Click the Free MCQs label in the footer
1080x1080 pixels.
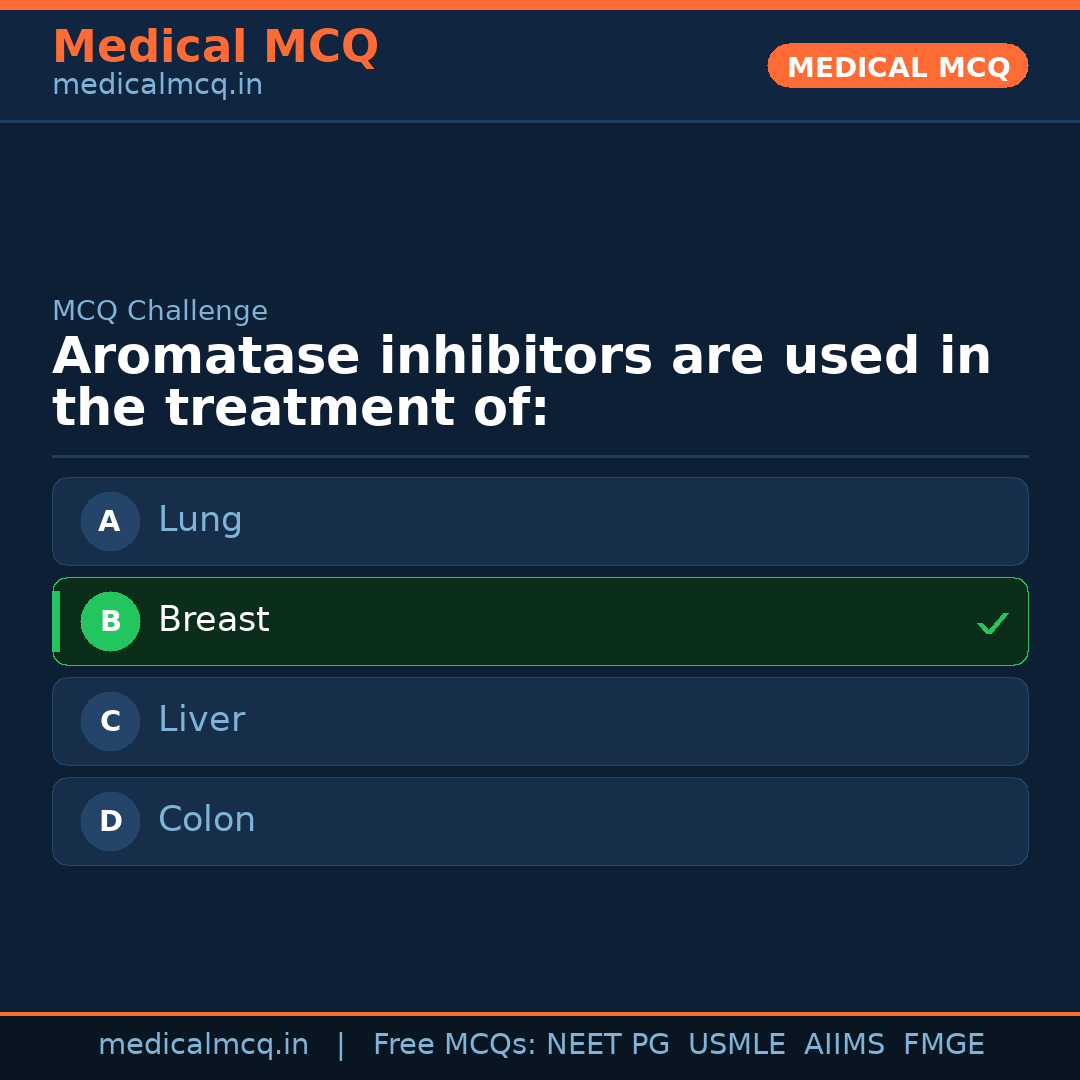(454, 1045)
